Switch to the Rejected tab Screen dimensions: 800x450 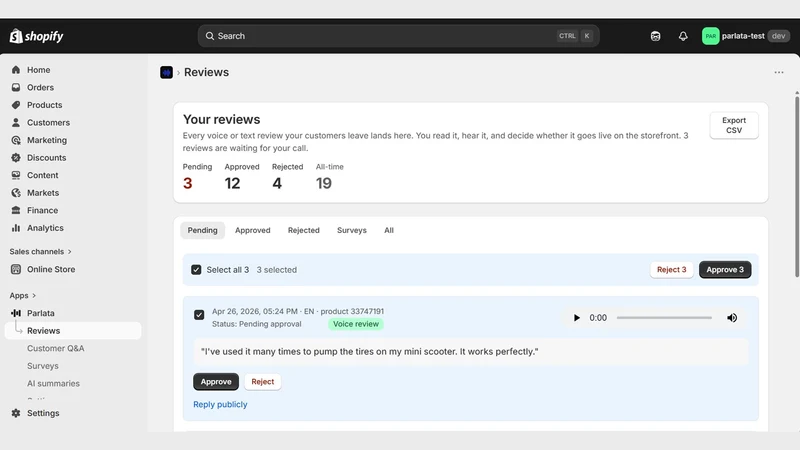pyautogui.click(x=304, y=230)
